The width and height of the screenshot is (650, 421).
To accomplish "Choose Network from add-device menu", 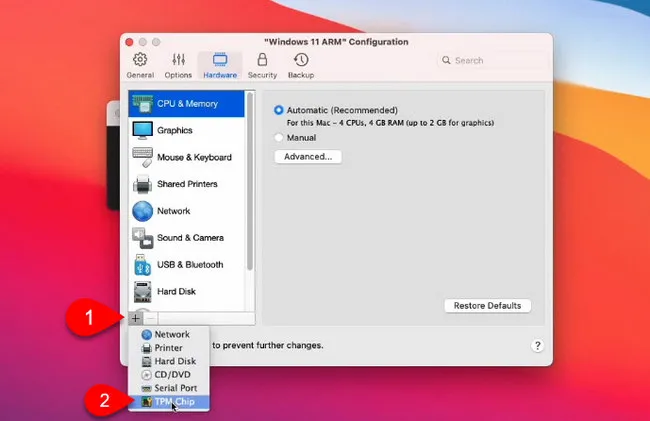I will coord(169,334).
